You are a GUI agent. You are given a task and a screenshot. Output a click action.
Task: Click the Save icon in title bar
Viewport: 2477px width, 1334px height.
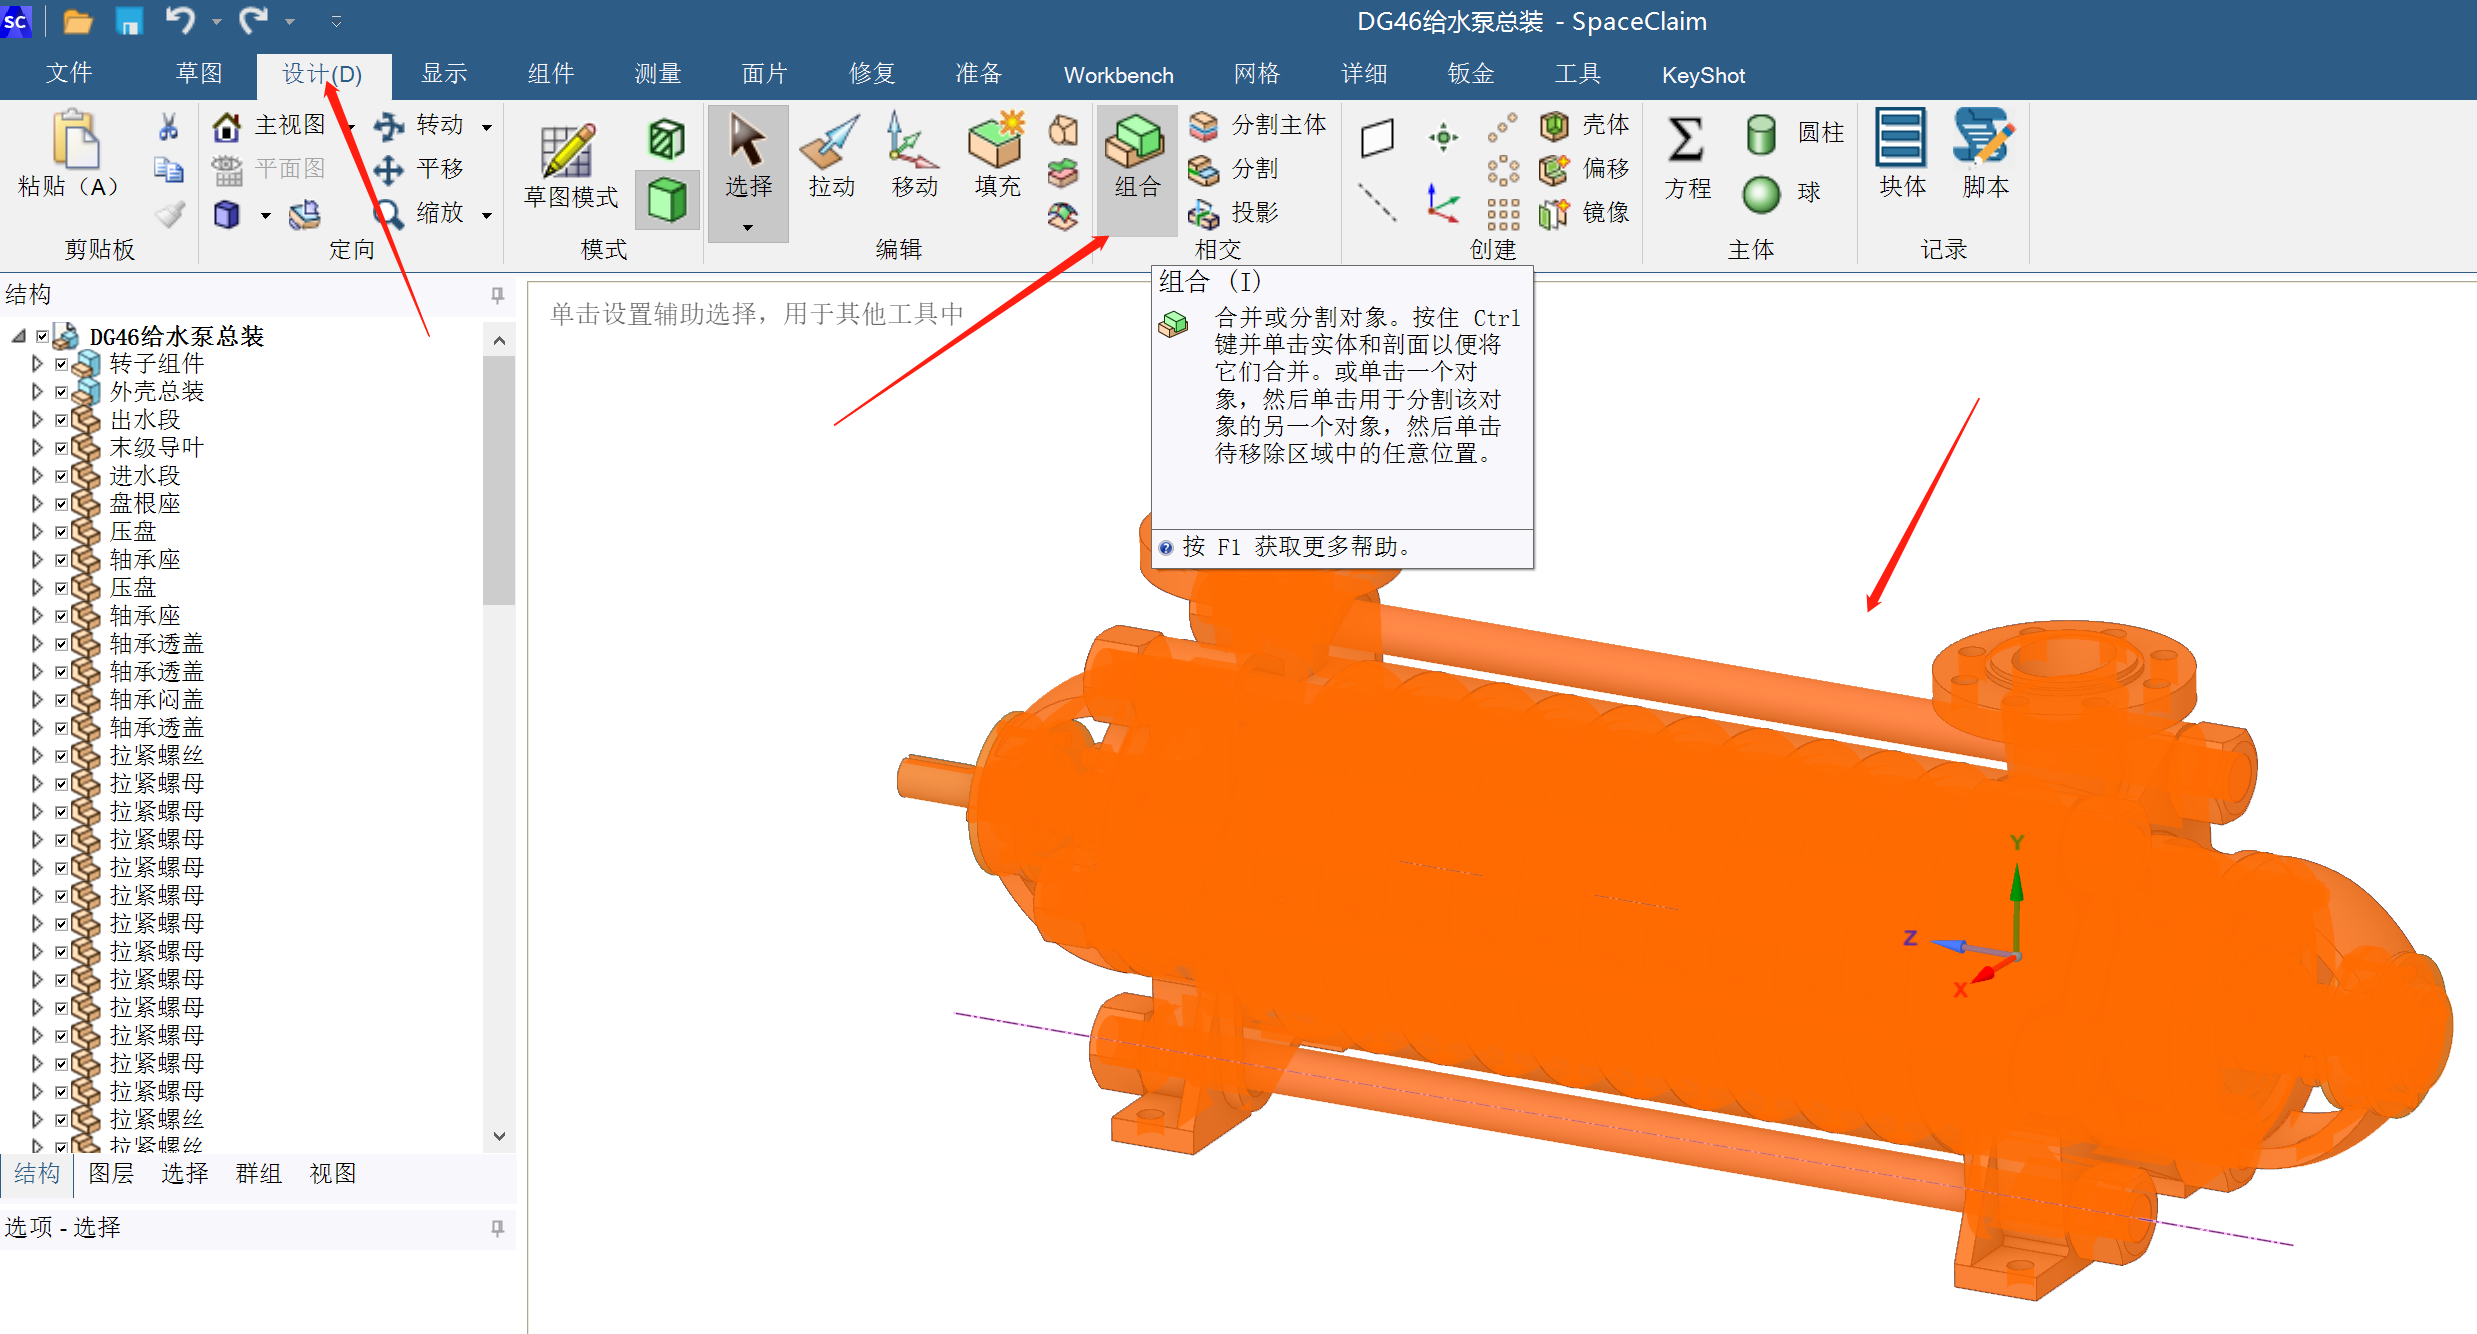click(129, 21)
